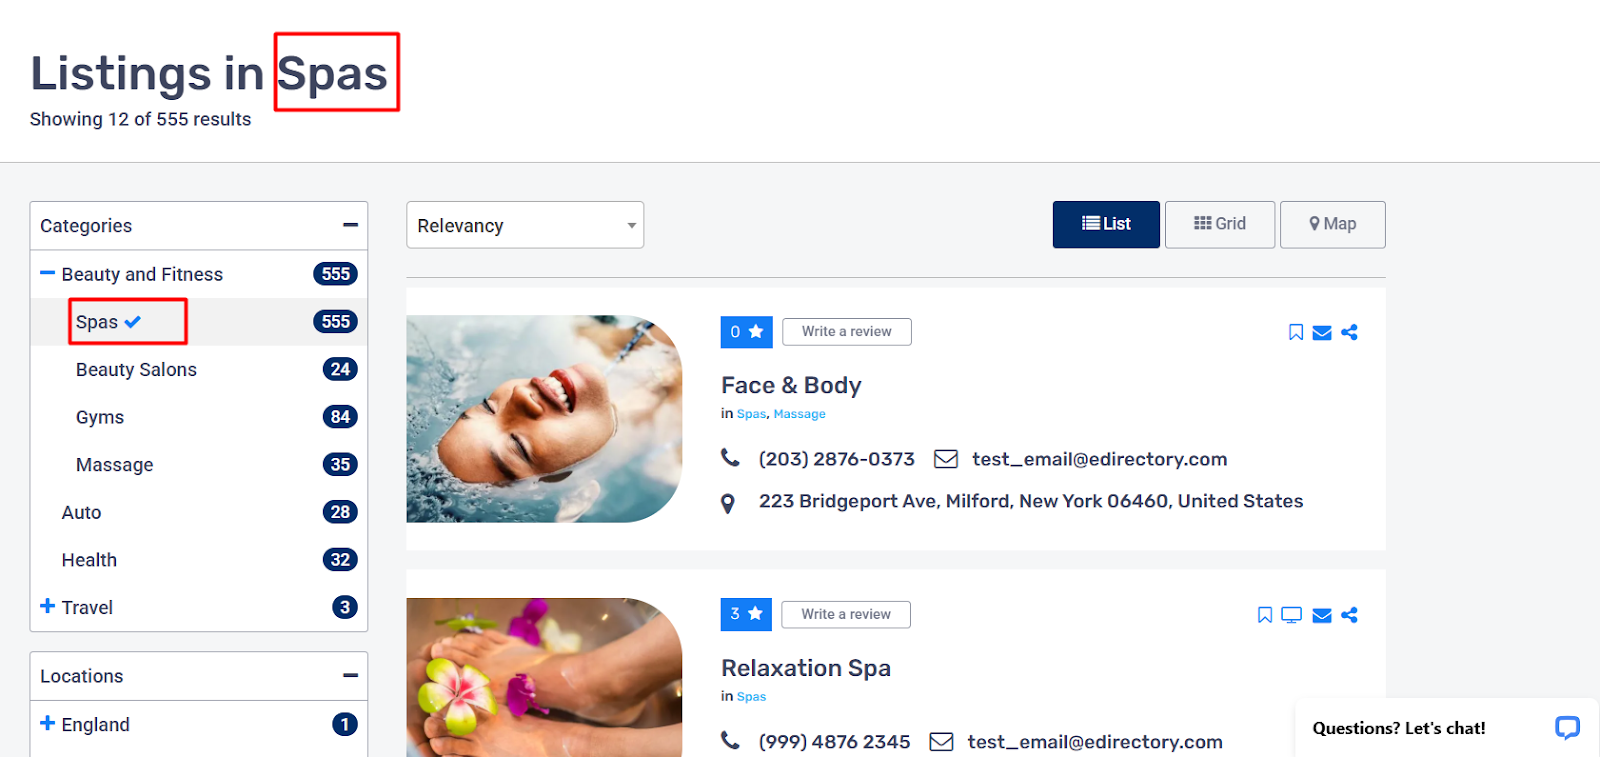
Task: Click the Relaxation Spa email address
Action: 1095,742
